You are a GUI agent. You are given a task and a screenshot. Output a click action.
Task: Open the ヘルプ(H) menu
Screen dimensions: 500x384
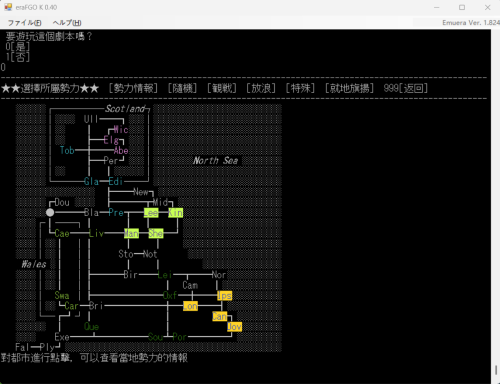point(67,23)
